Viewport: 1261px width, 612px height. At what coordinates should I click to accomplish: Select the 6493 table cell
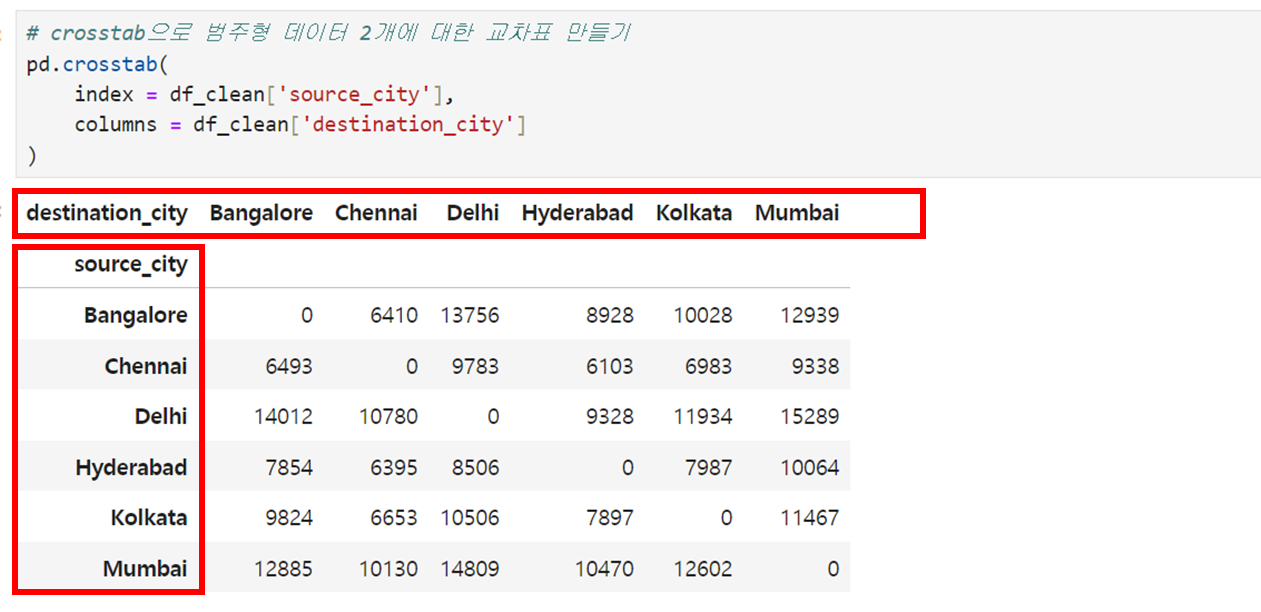click(287, 366)
